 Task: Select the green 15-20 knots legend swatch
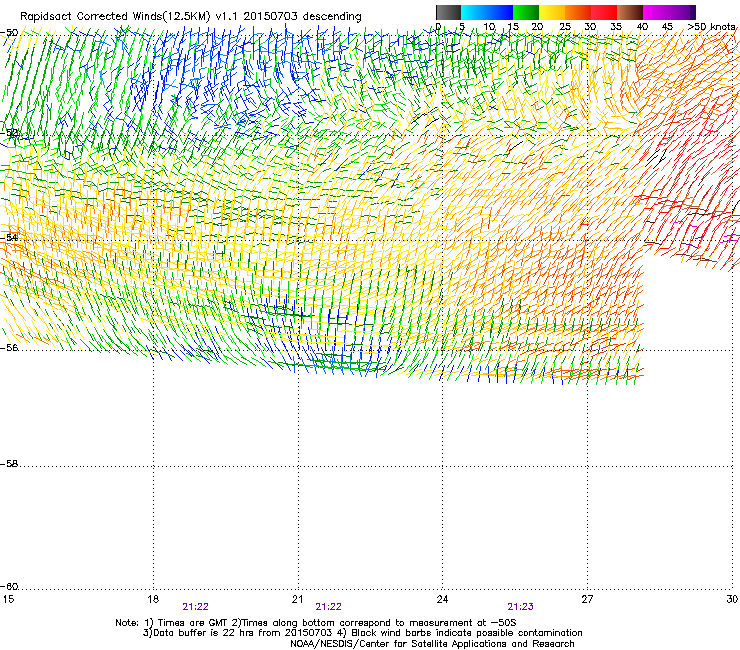526,12
